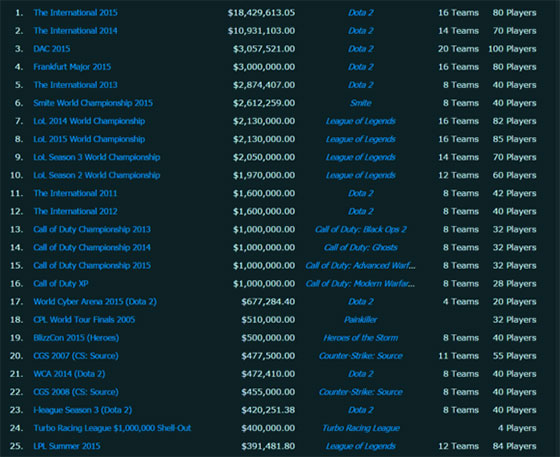This screenshot has height=457, width=560.
Task: Open CPL World Tour Finals 2005 link
Action: tap(84, 320)
